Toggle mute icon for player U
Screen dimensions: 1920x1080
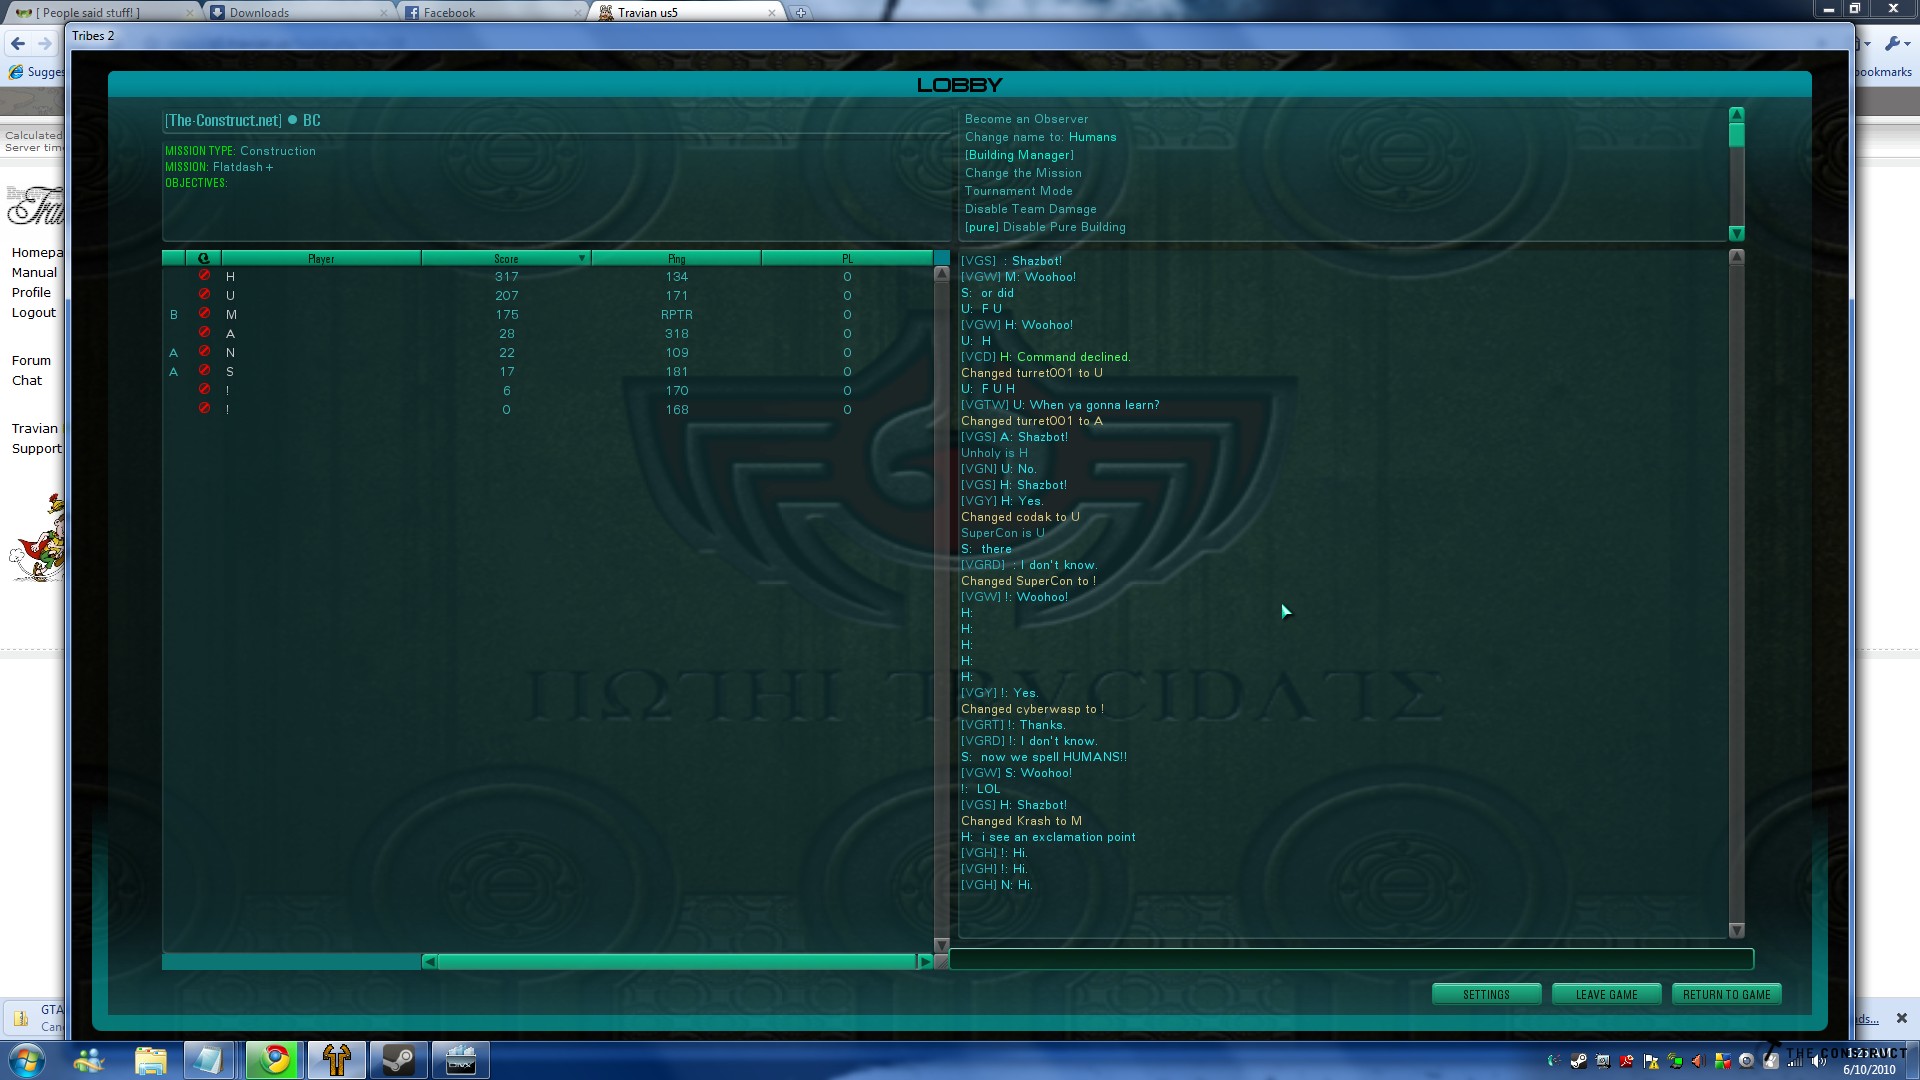[204, 295]
